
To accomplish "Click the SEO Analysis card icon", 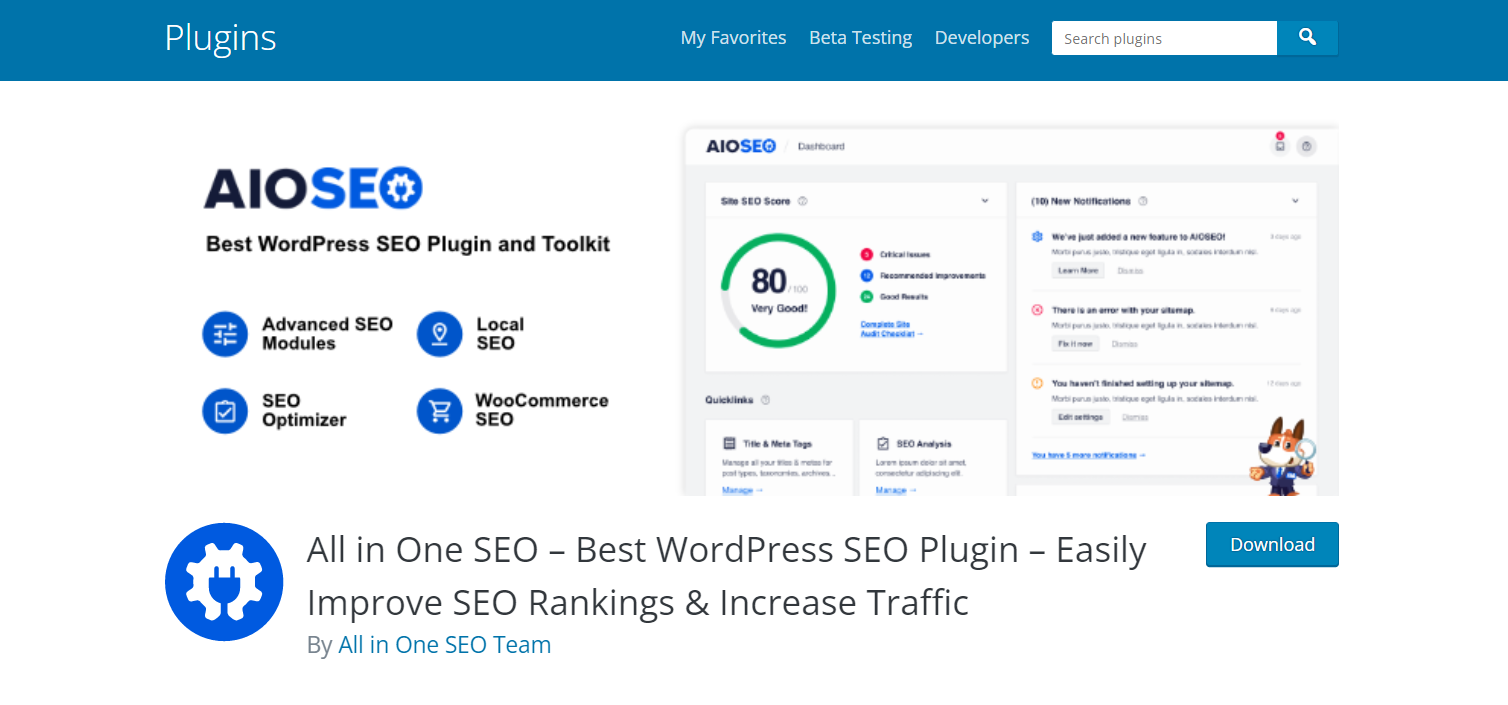I will click(883, 443).
